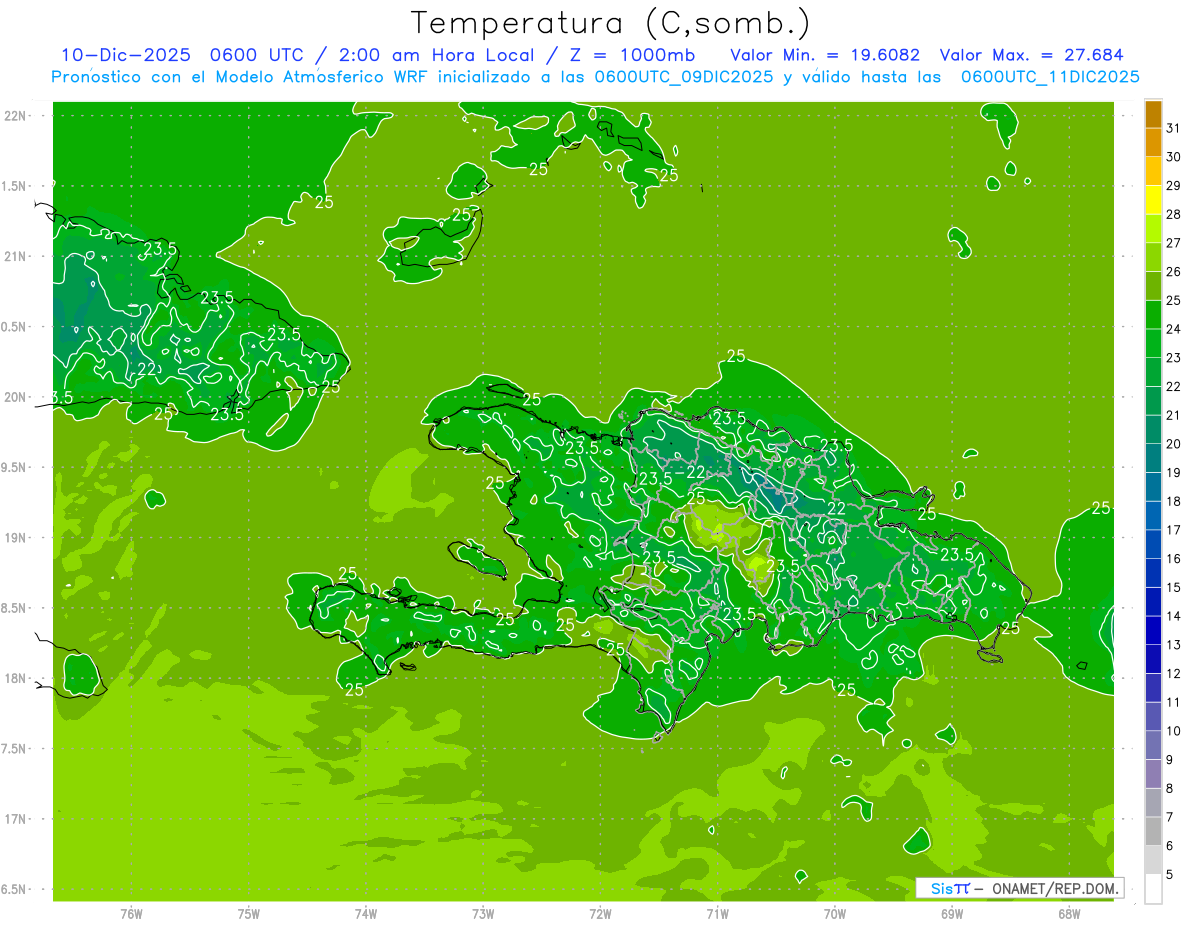This screenshot has height=927, width=1200.
Task: Click the "22N" latitude axis label
Action: pyautogui.click(x=15, y=116)
